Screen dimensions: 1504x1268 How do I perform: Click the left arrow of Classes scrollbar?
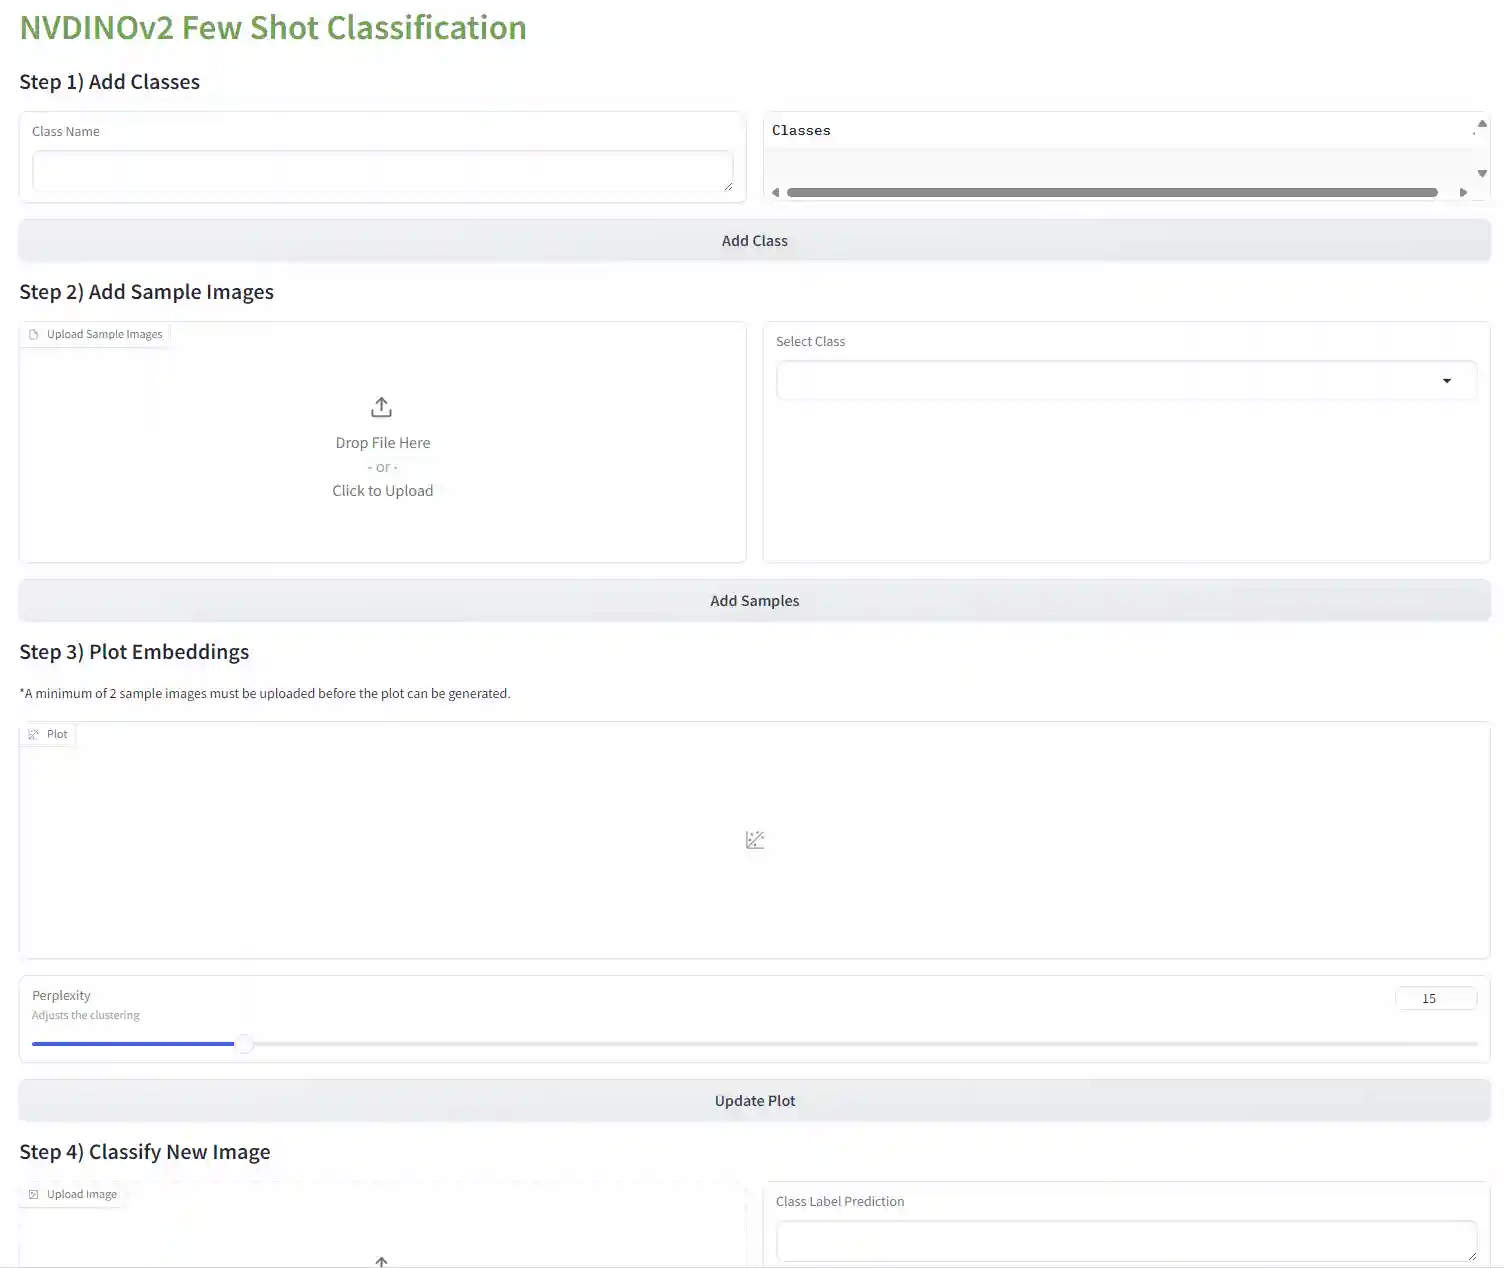[775, 193]
